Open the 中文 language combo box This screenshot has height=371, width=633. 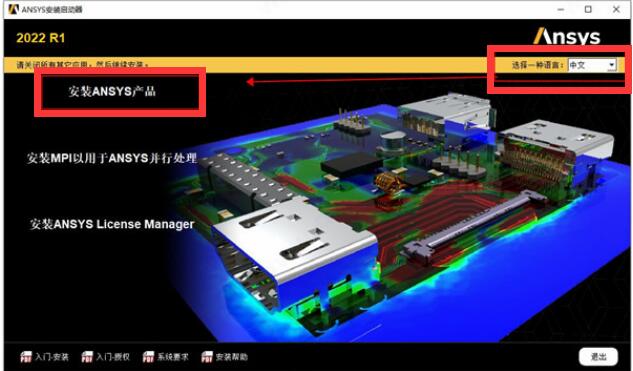[592, 65]
